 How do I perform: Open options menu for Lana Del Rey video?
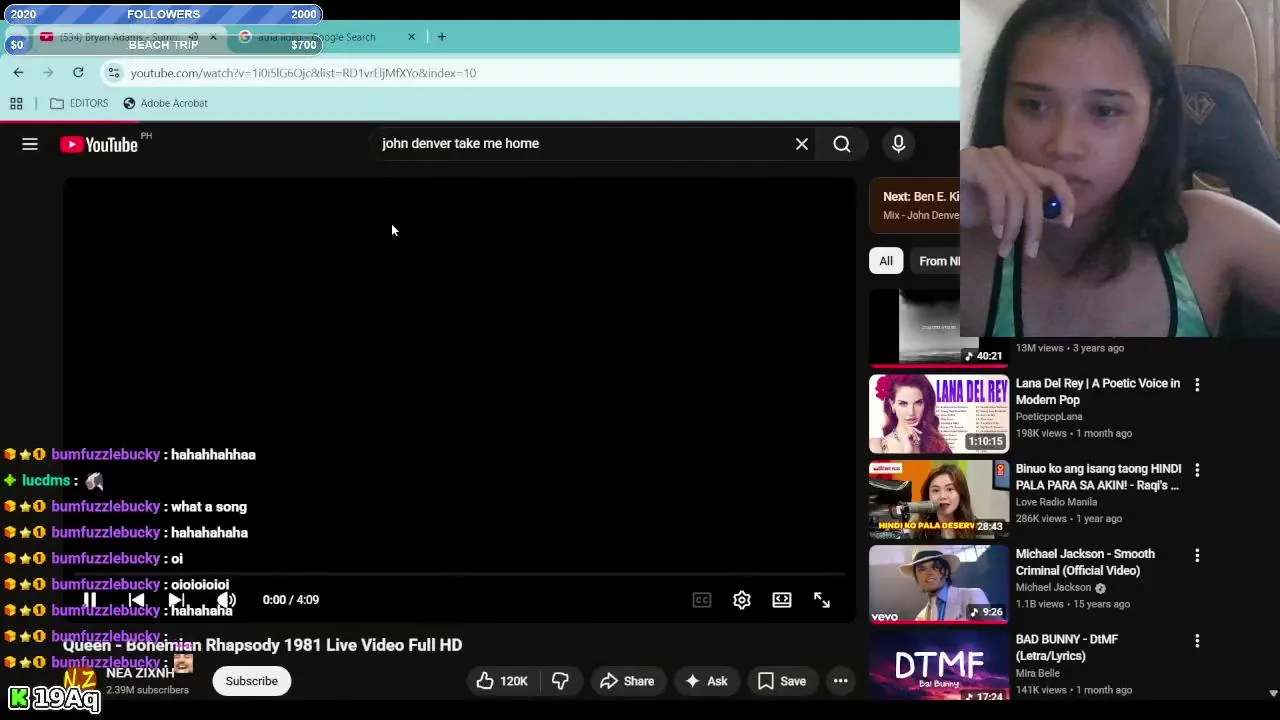click(x=1197, y=384)
